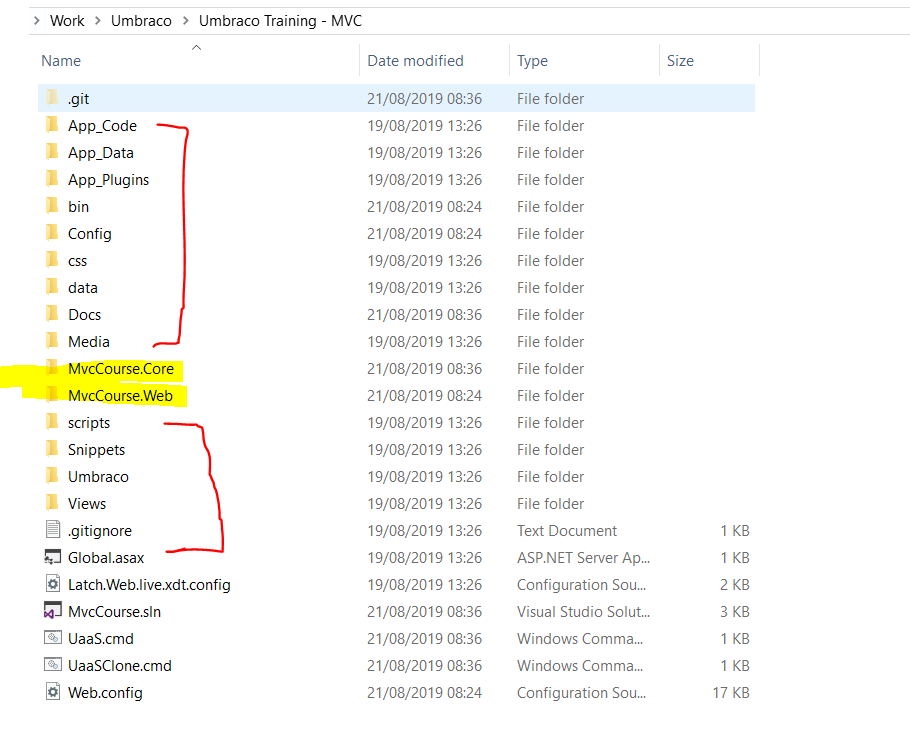Select the Snippets folder icon
This screenshot has height=753, width=910.
[x=52, y=448]
